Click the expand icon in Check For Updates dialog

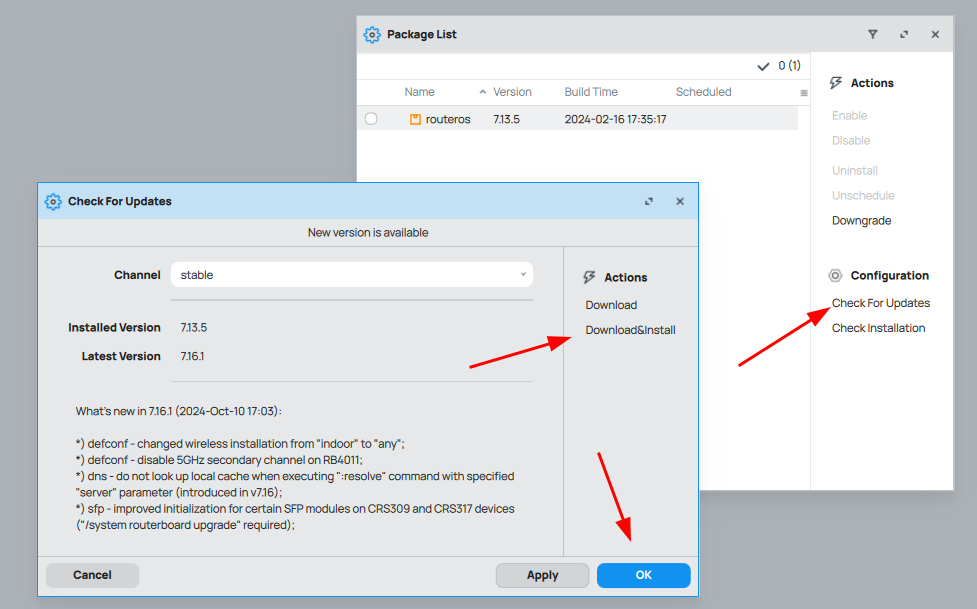pyautogui.click(x=649, y=201)
